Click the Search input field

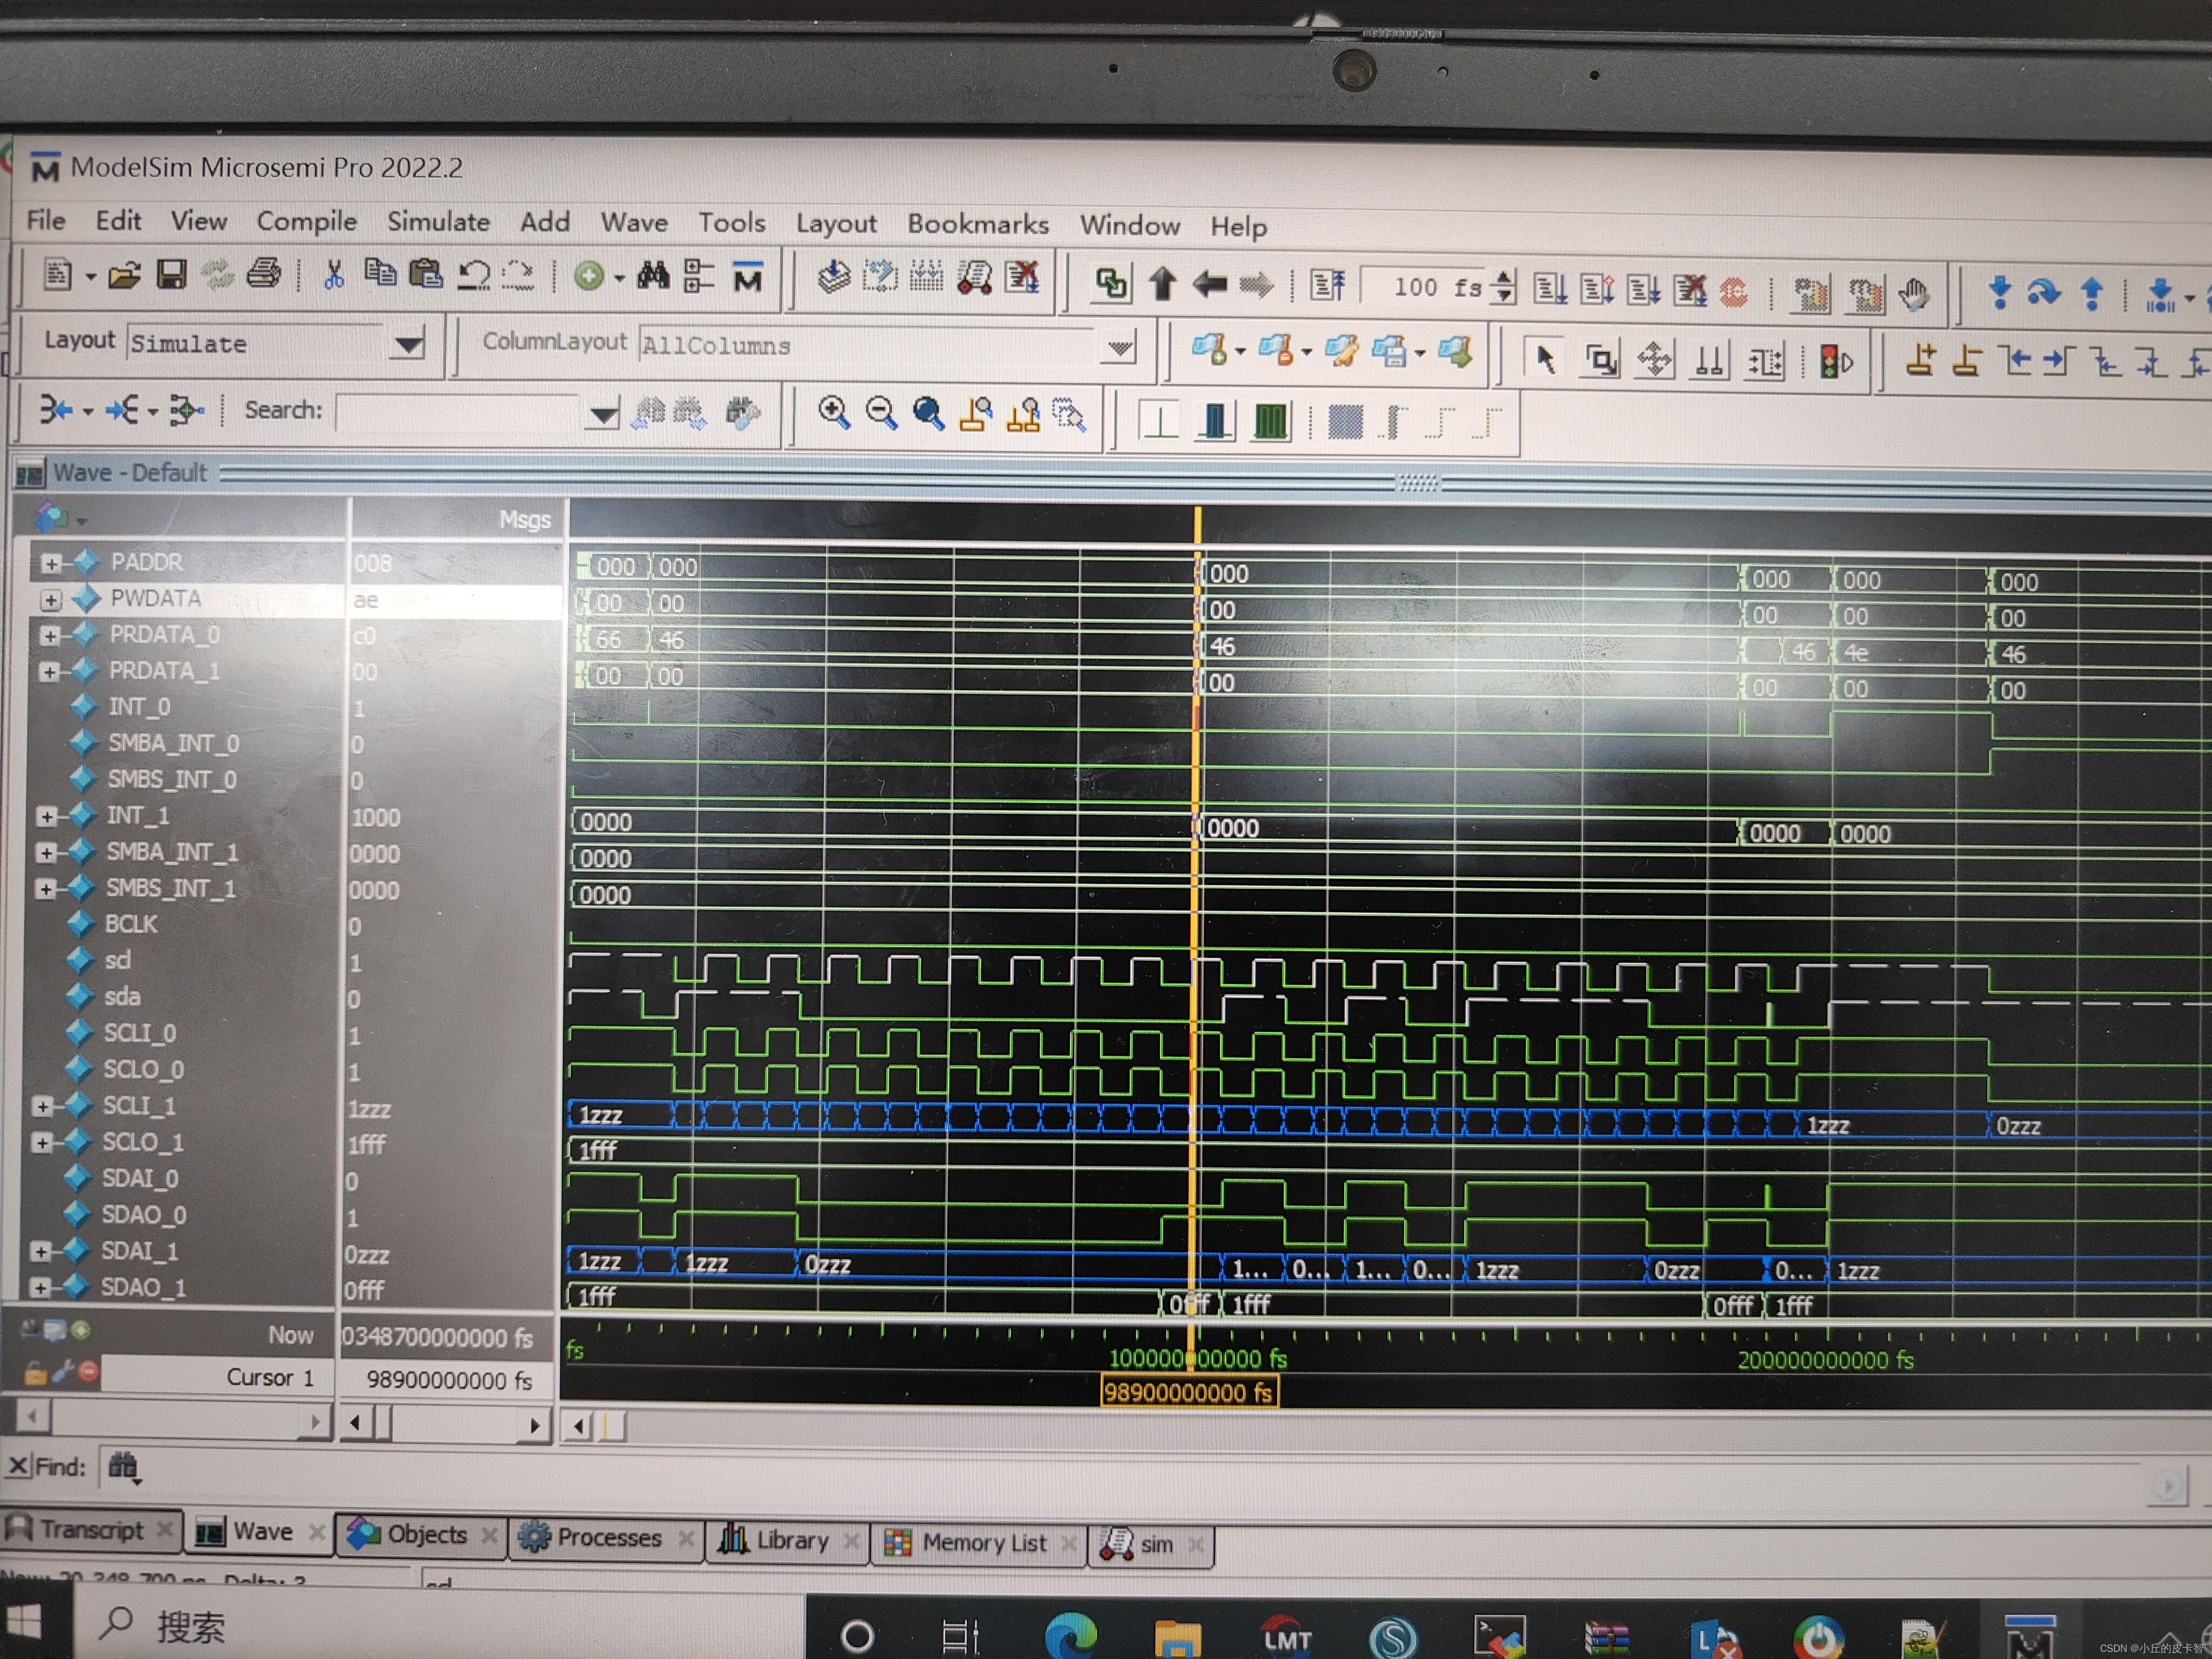(459, 412)
